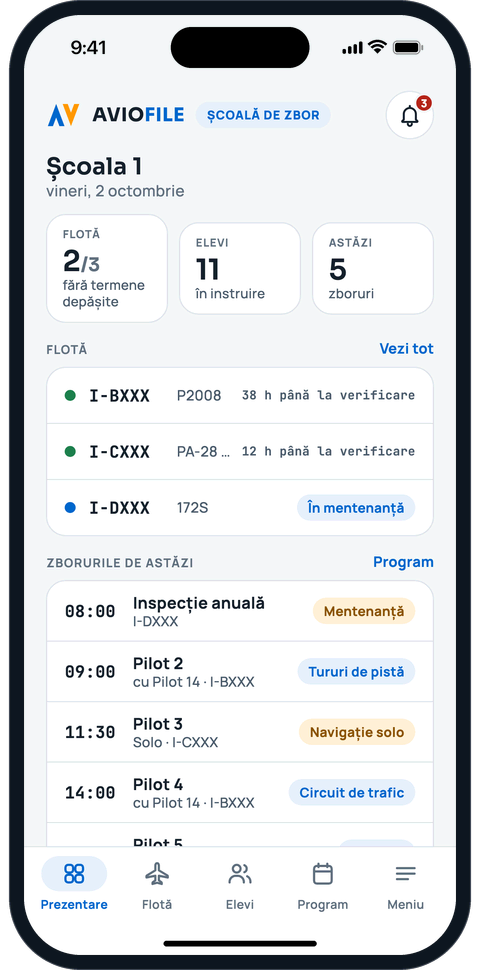Tap the Program calendar icon
The image size is (480, 970).
click(323, 874)
